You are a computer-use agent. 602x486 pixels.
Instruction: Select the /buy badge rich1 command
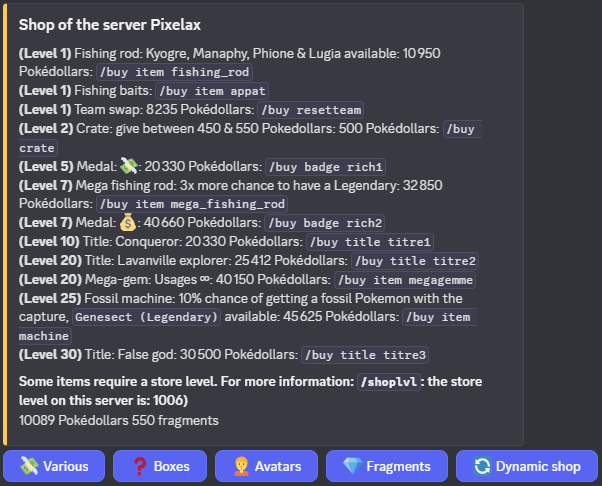point(326,167)
